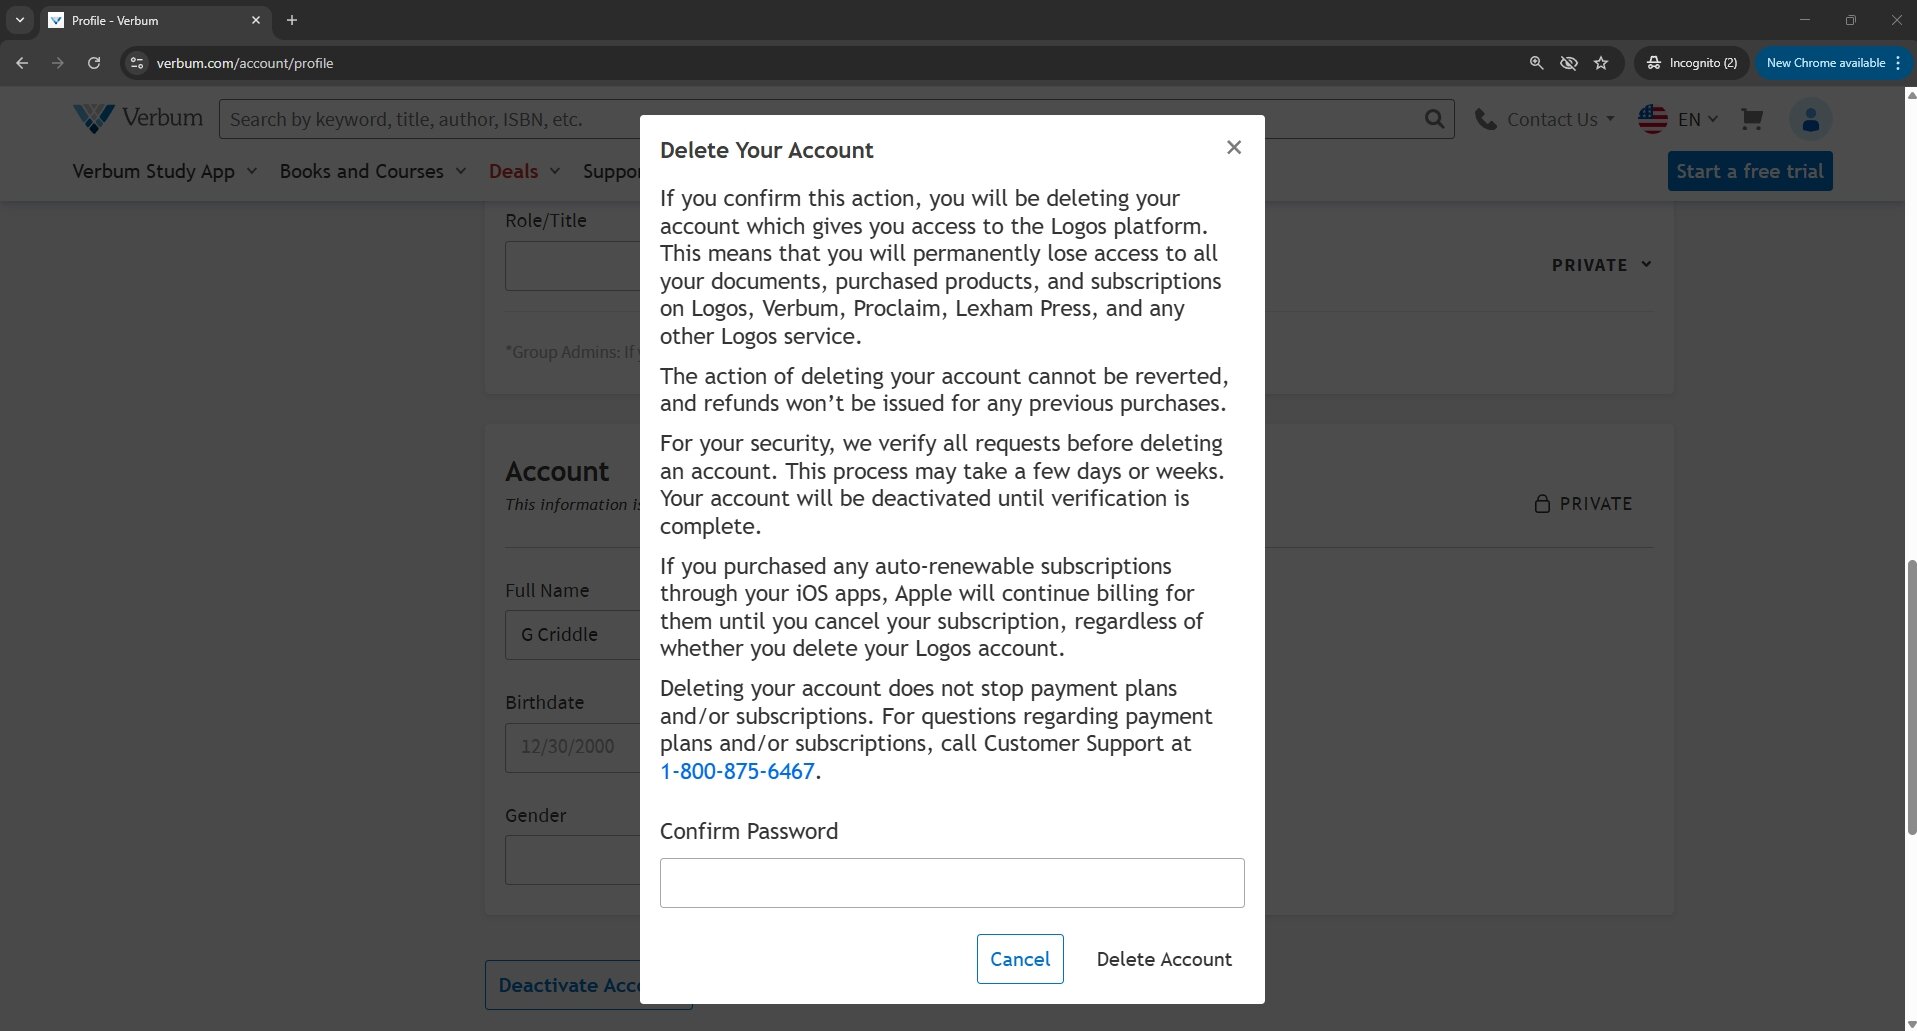This screenshot has height=1031, width=1917.
Task: Click the zoom magnifier icon in address bar
Action: [1536, 62]
